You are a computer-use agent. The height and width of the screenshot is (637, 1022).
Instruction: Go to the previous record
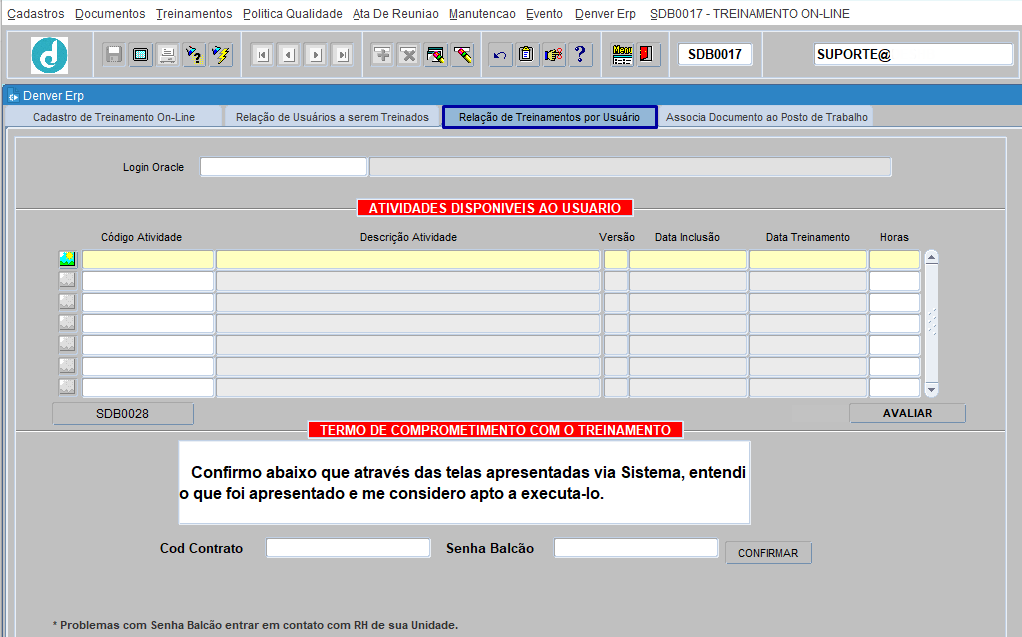pyautogui.click(x=289, y=55)
